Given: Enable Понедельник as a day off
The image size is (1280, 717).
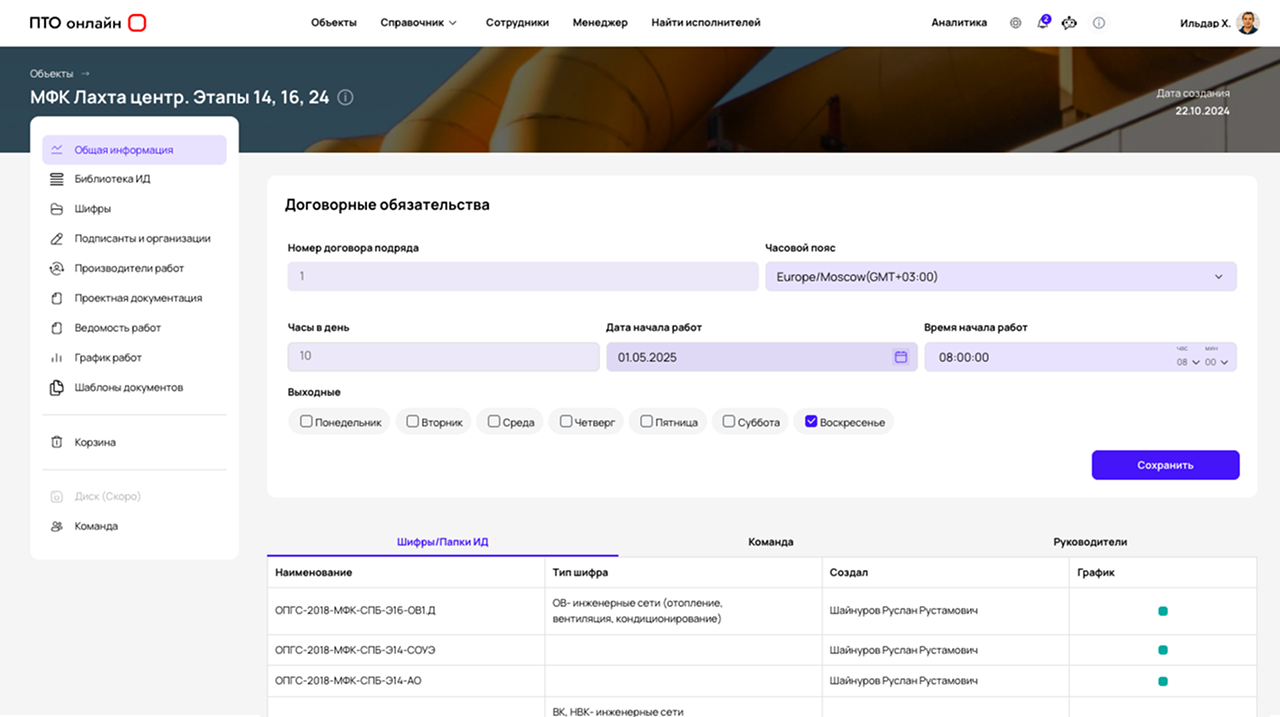Looking at the screenshot, I should pos(306,422).
